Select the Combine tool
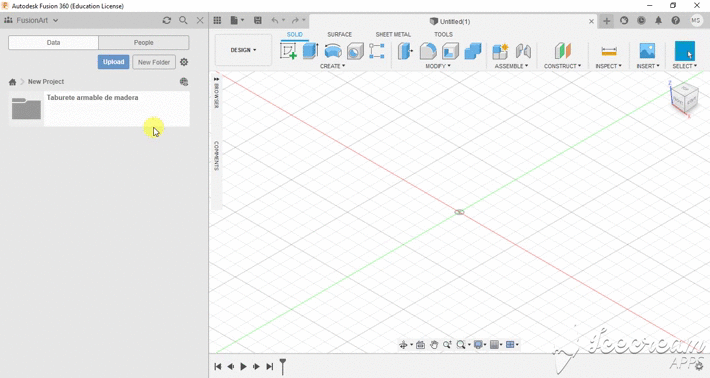This screenshot has height=378, width=710. pyautogui.click(x=473, y=51)
